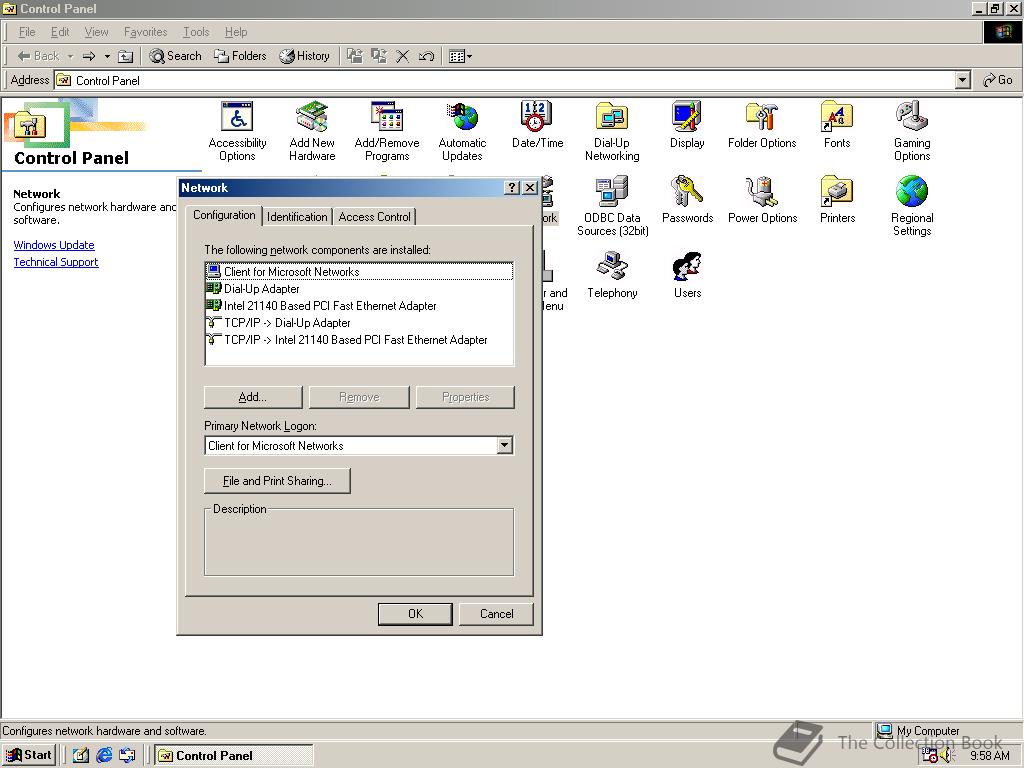Toggle the History pane button
Viewport: 1024px width, 768px height.
(x=304, y=56)
